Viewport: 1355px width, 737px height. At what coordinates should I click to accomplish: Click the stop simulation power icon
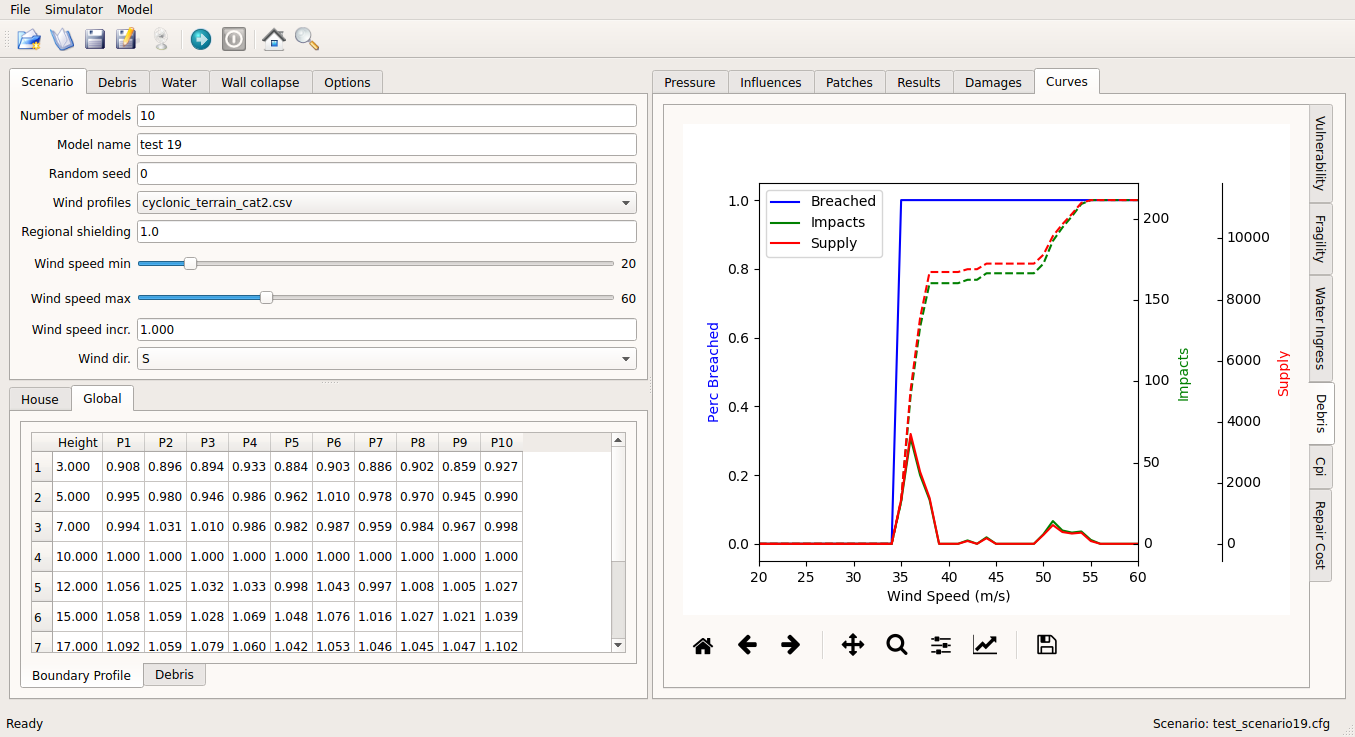[x=233, y=39]
